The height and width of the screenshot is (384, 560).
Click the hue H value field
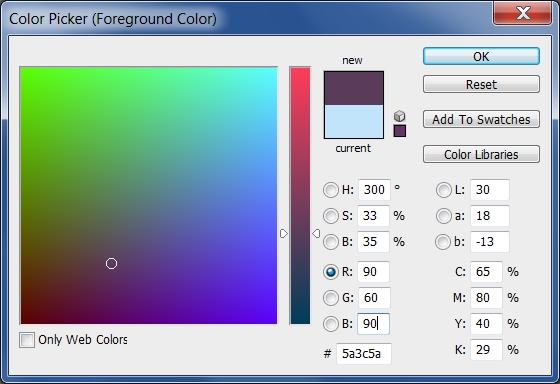(x=374, y=190)
